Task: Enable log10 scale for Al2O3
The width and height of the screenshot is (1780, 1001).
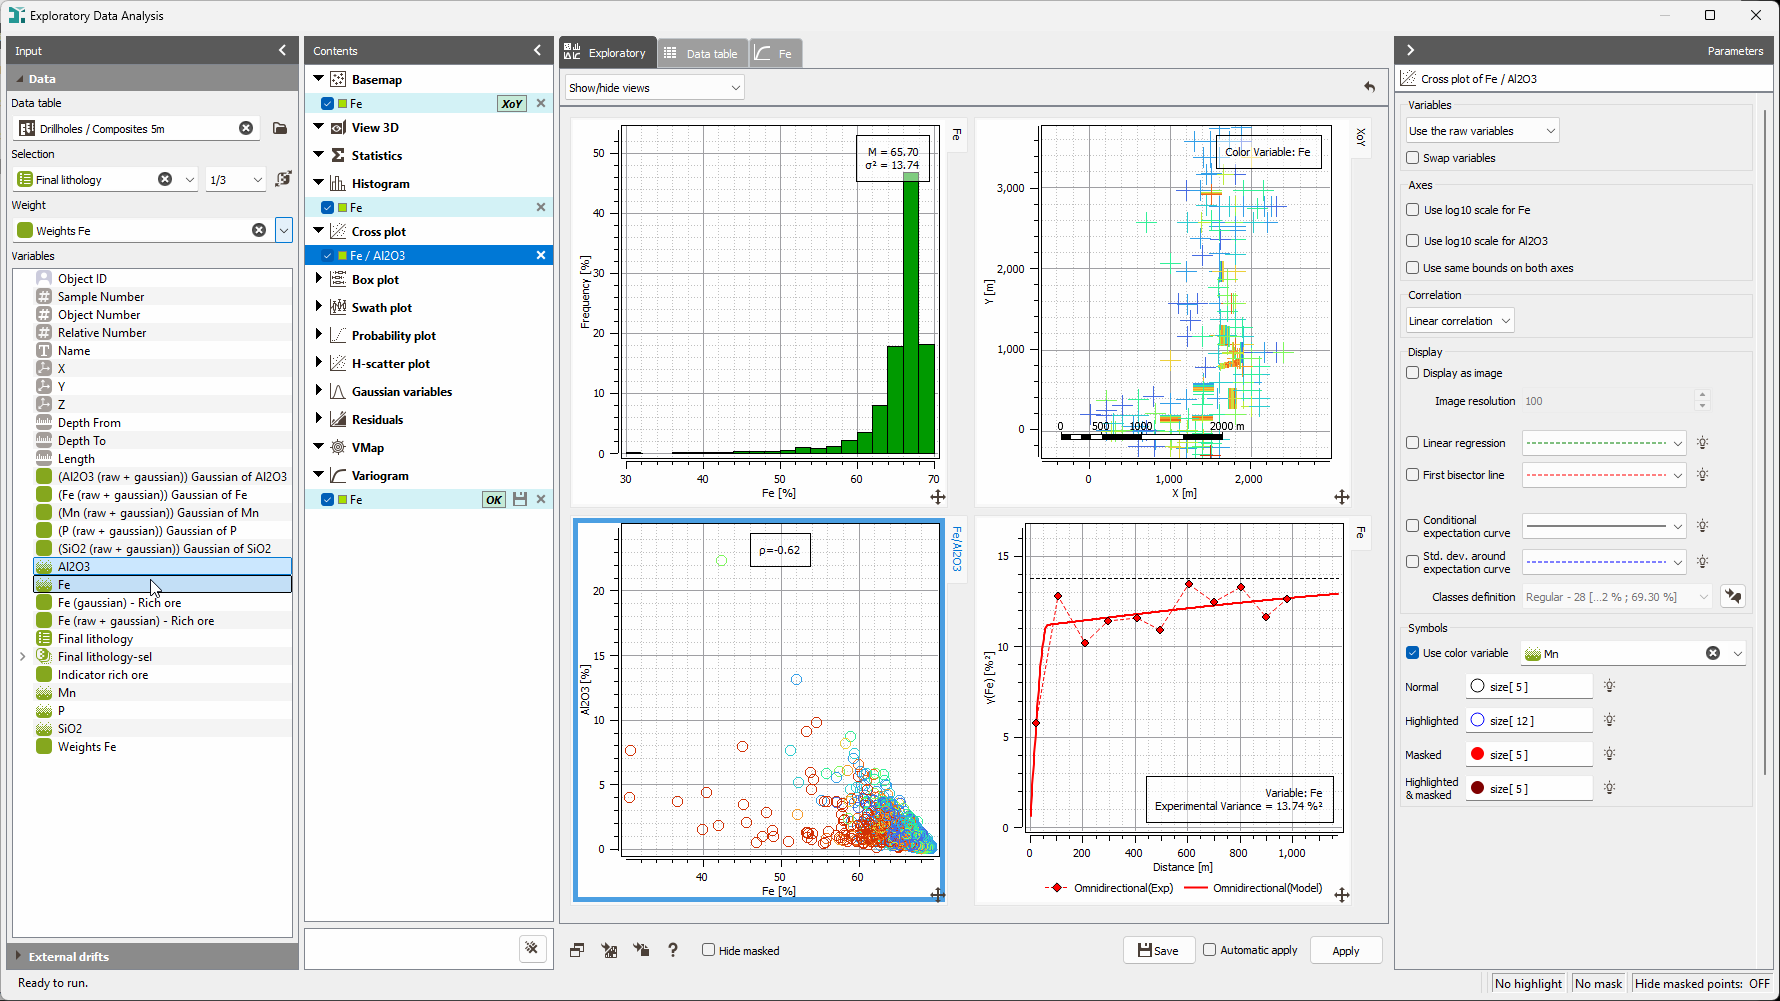Action: pos(1412,240)
